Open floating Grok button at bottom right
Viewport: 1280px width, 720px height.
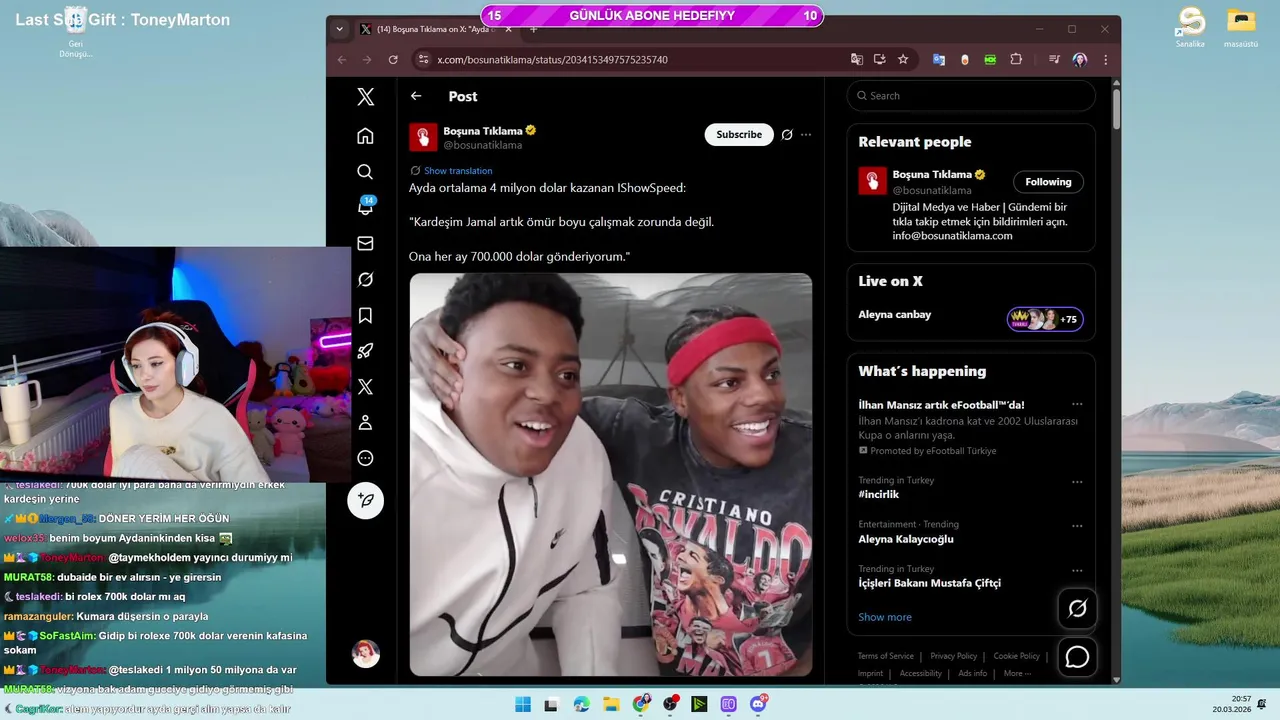pos(1077,608)
